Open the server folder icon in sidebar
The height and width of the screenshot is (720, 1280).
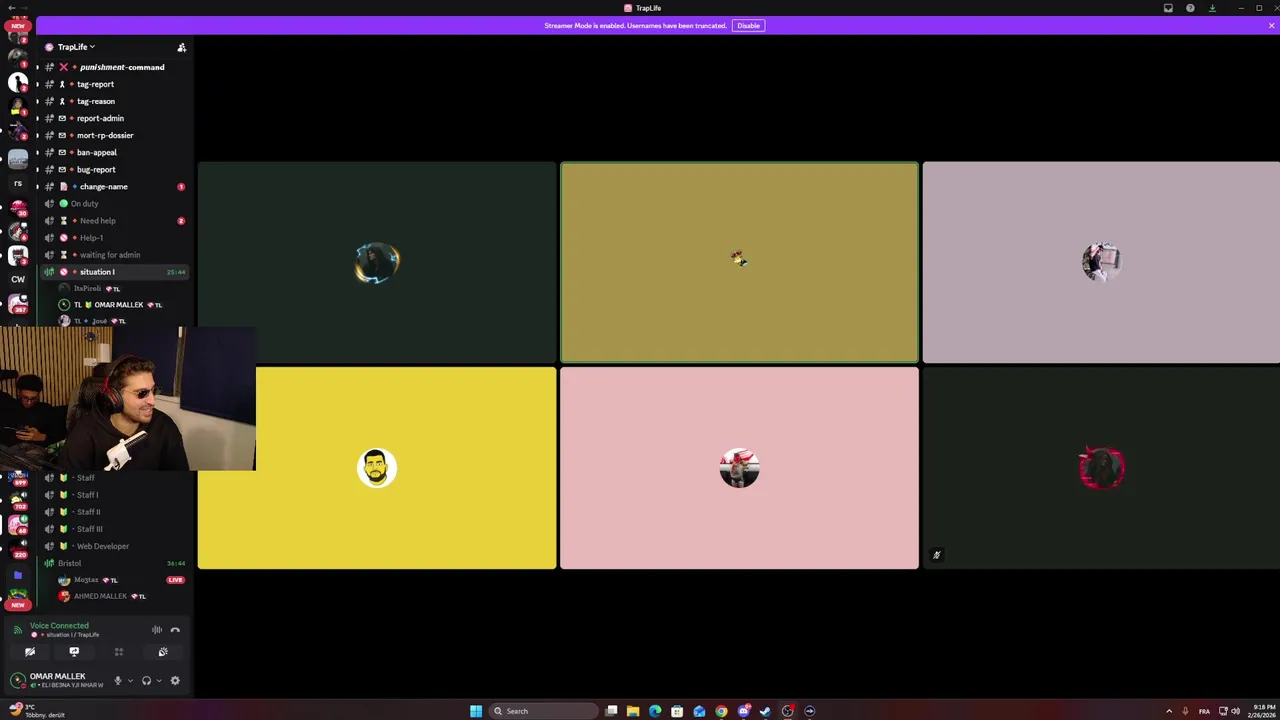point(18,575)
